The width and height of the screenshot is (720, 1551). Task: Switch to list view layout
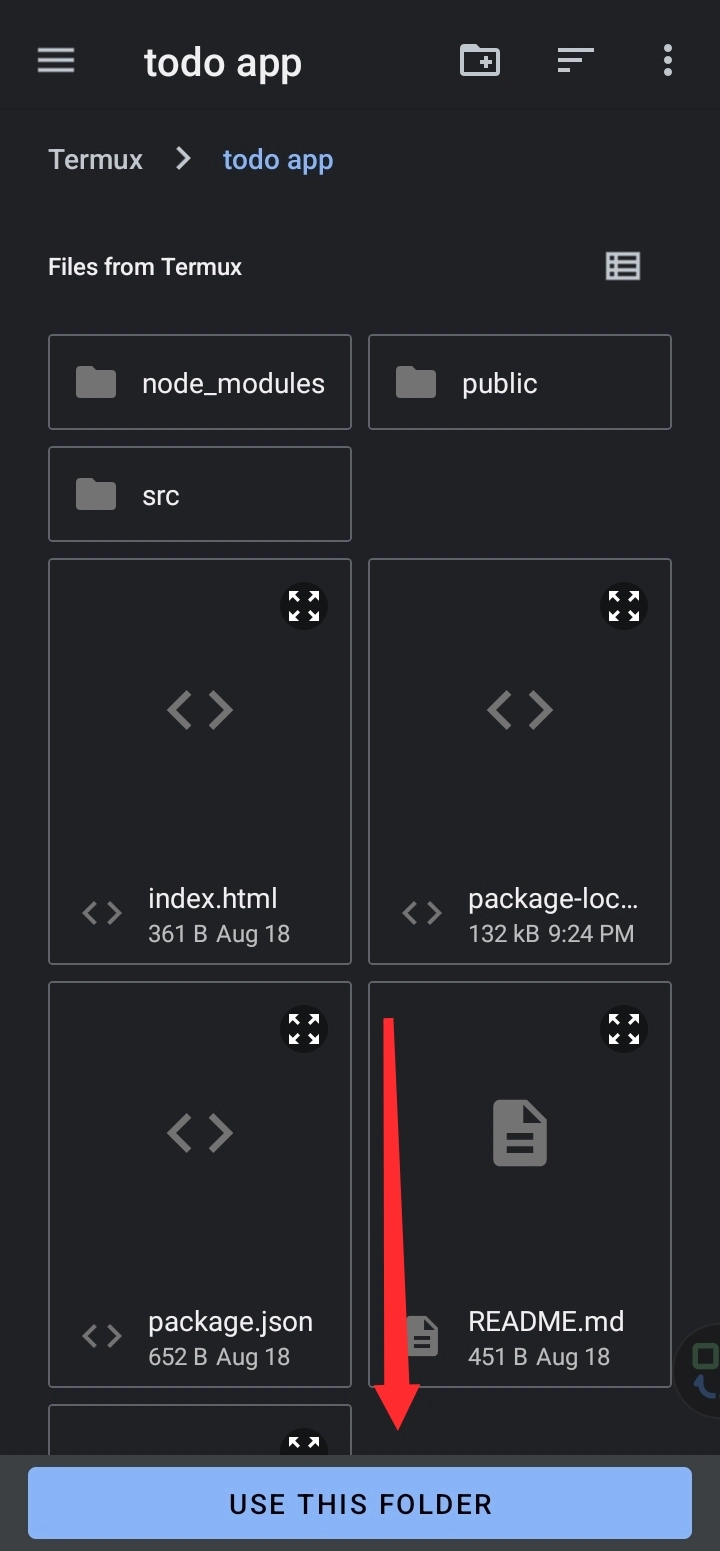623,266
